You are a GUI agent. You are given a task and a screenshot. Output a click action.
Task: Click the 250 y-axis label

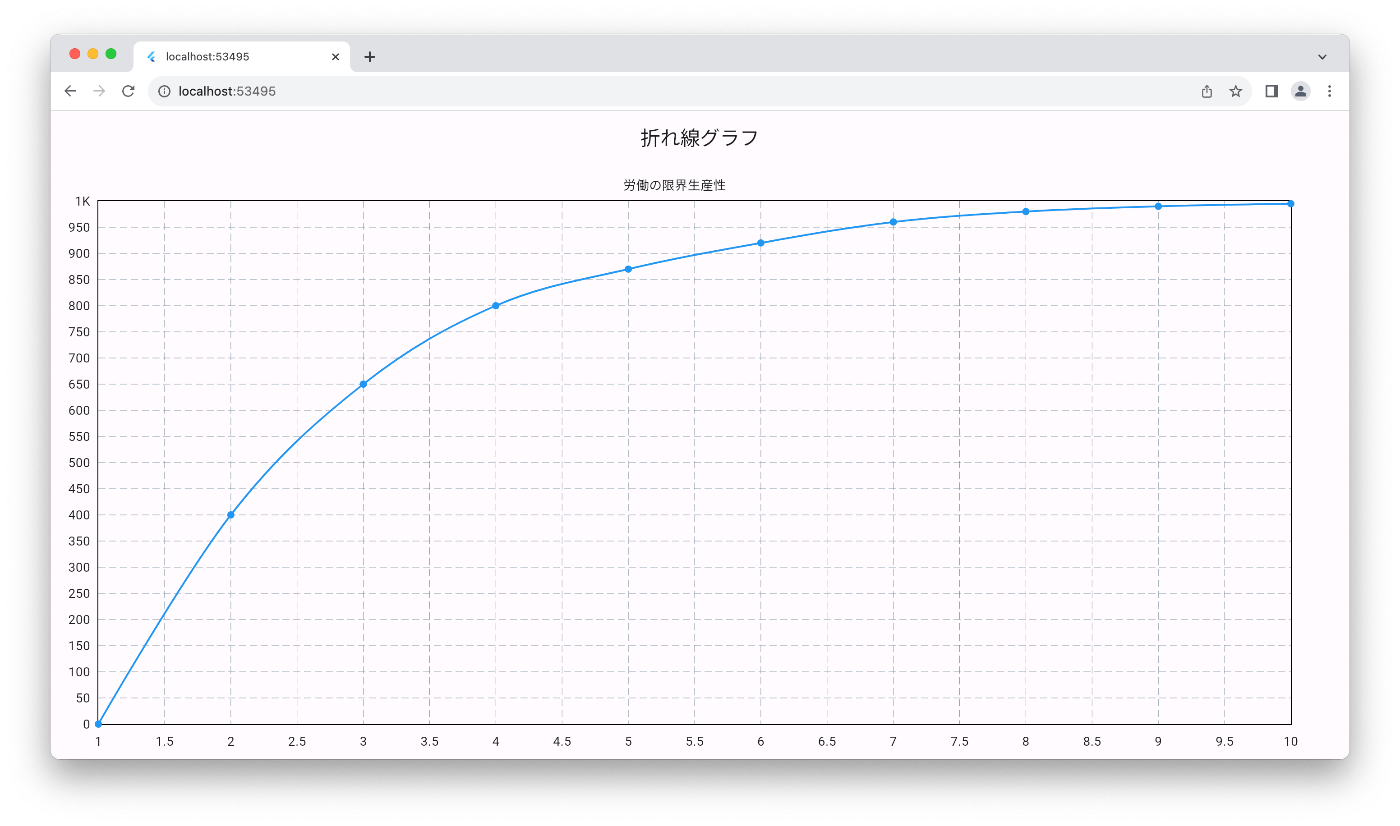click(x=80, y=593)
